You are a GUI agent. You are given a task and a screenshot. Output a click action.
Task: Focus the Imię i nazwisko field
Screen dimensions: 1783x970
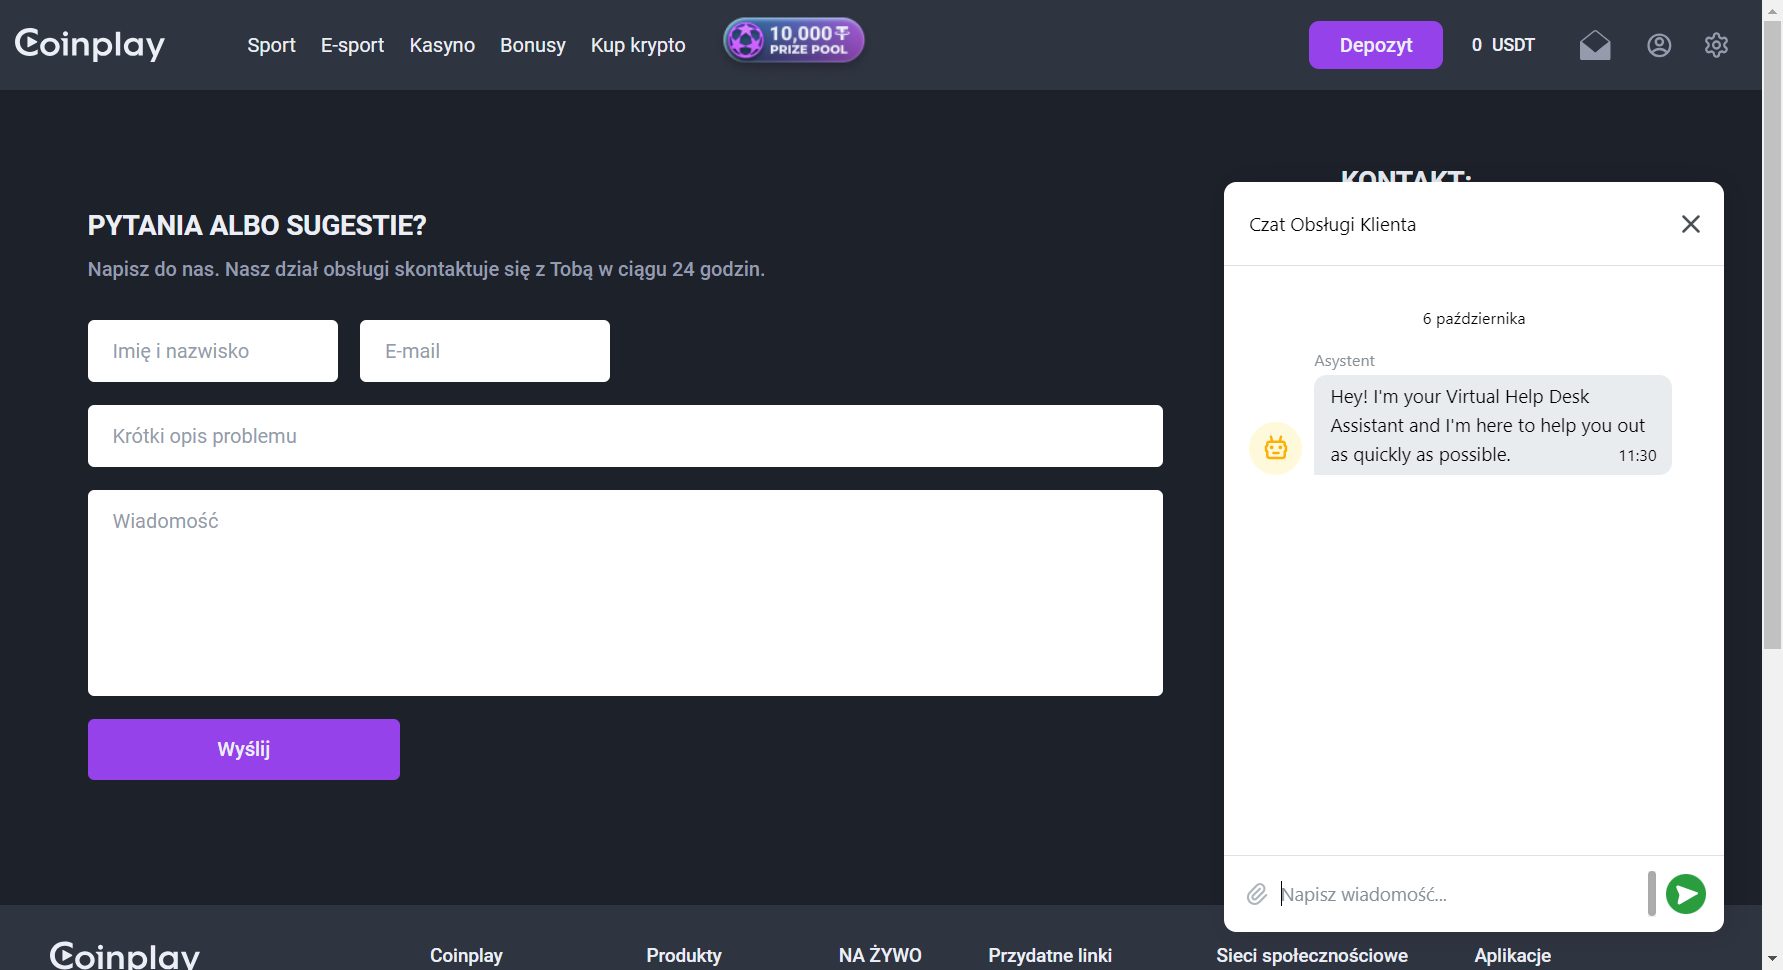(x=213, y=351)
